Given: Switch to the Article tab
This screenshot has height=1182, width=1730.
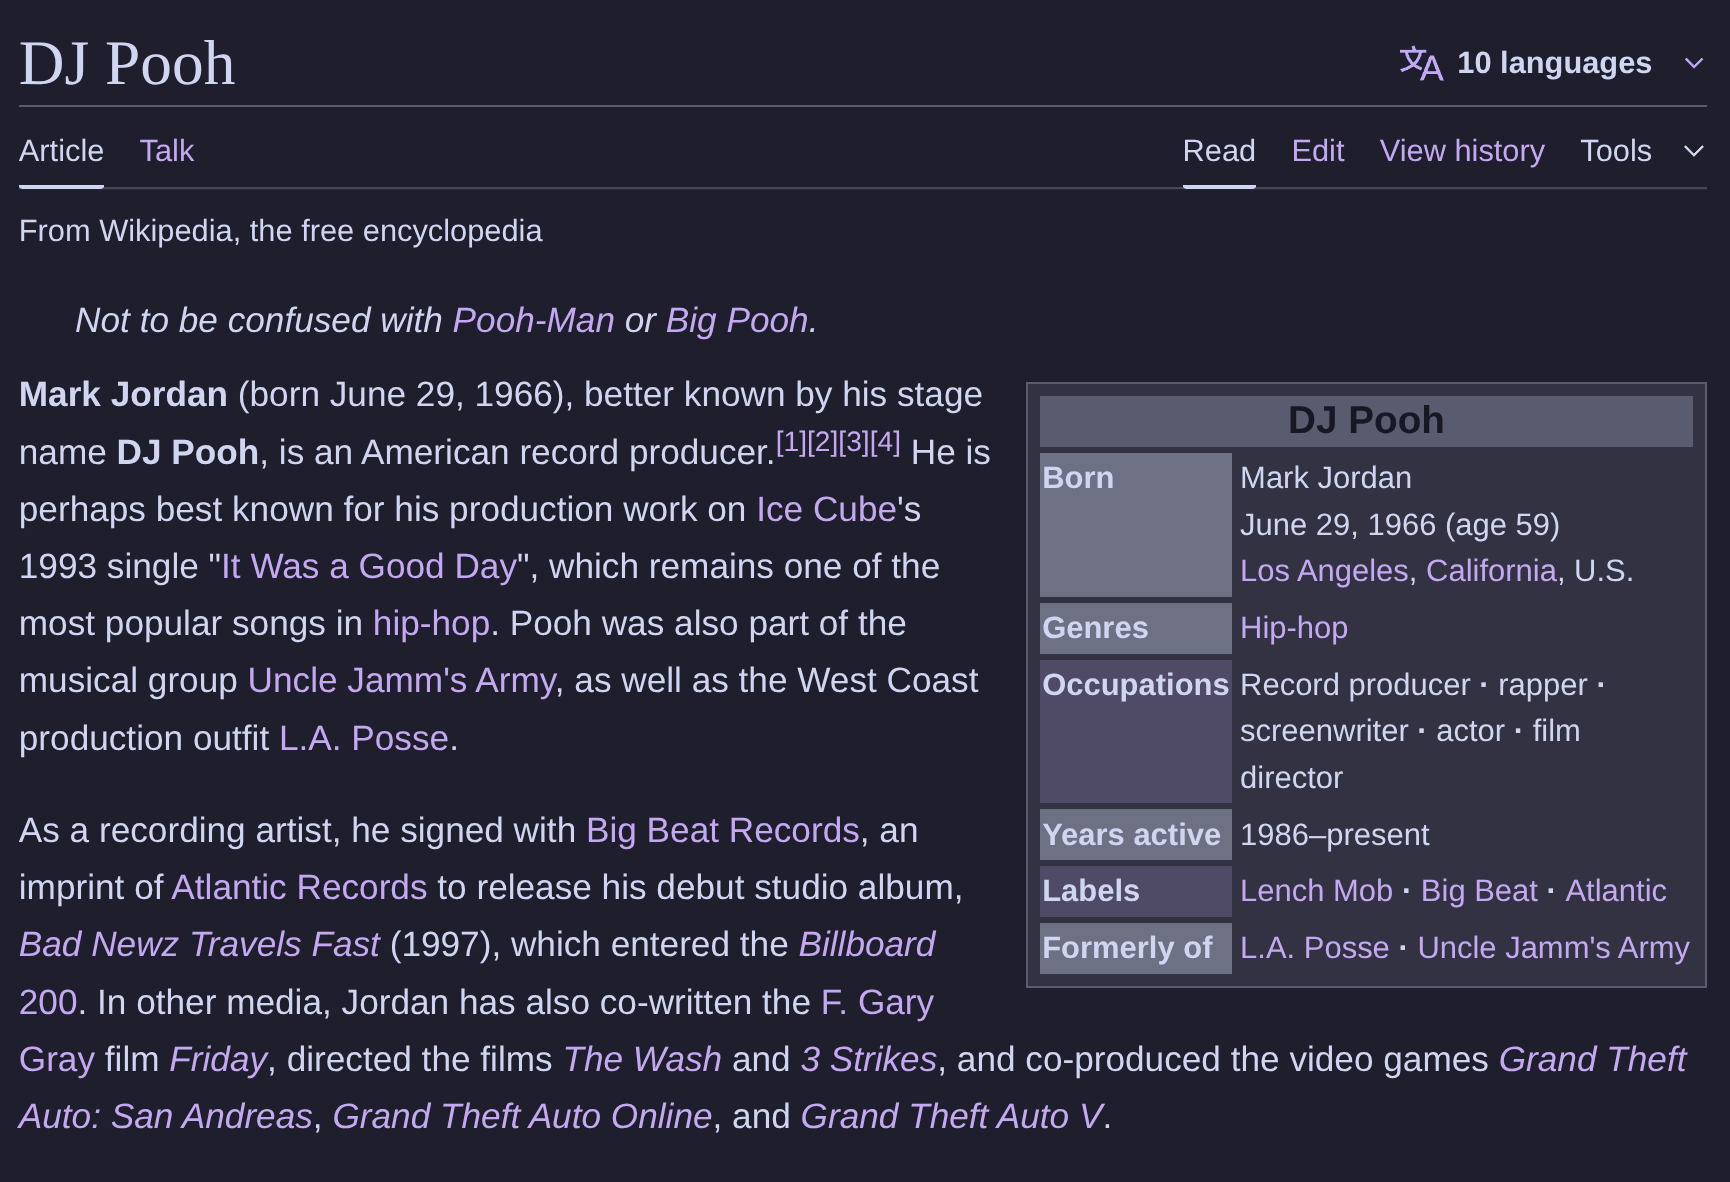Looking at the screenshot, I should 61,151.
